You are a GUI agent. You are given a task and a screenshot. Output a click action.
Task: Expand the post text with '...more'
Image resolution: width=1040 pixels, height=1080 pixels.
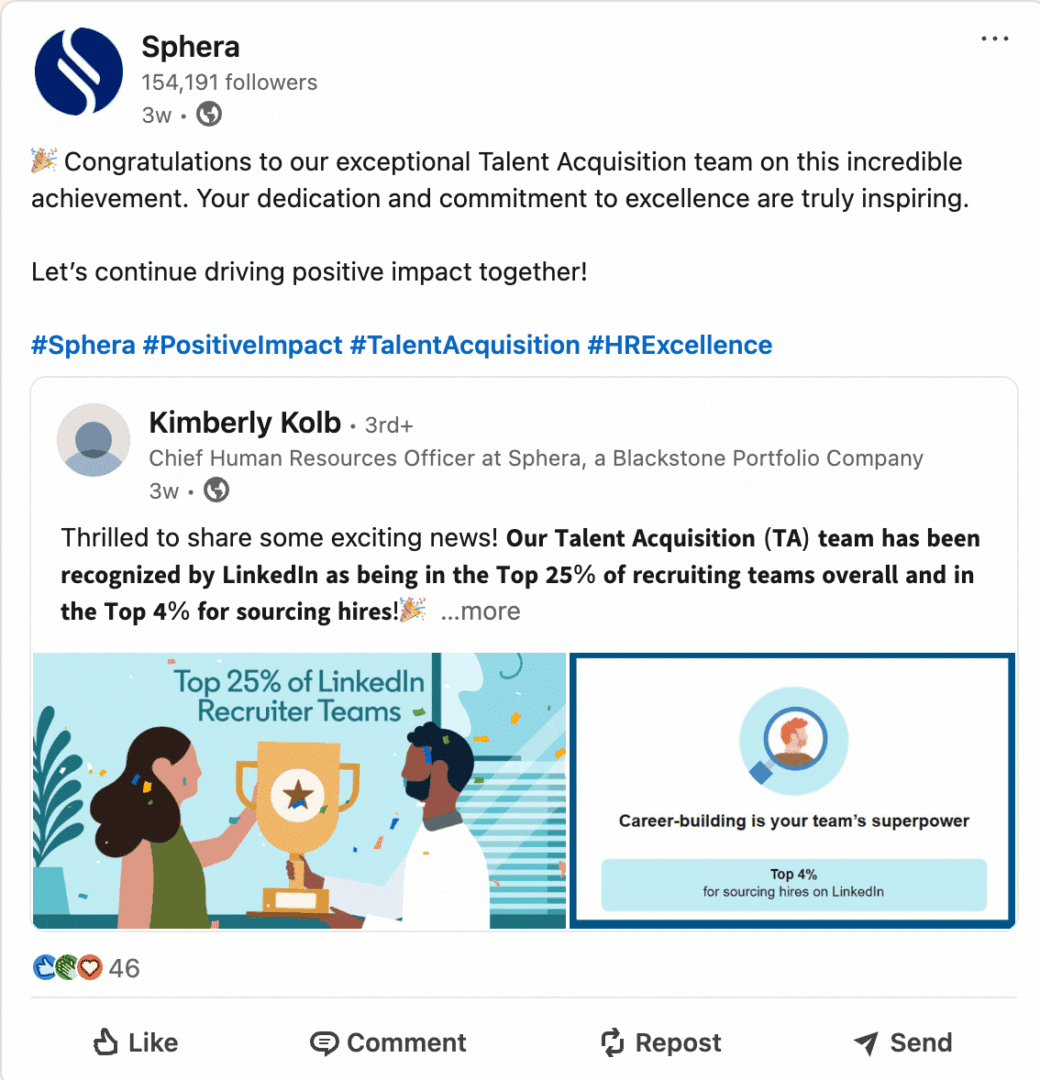[x=481, y=610]
